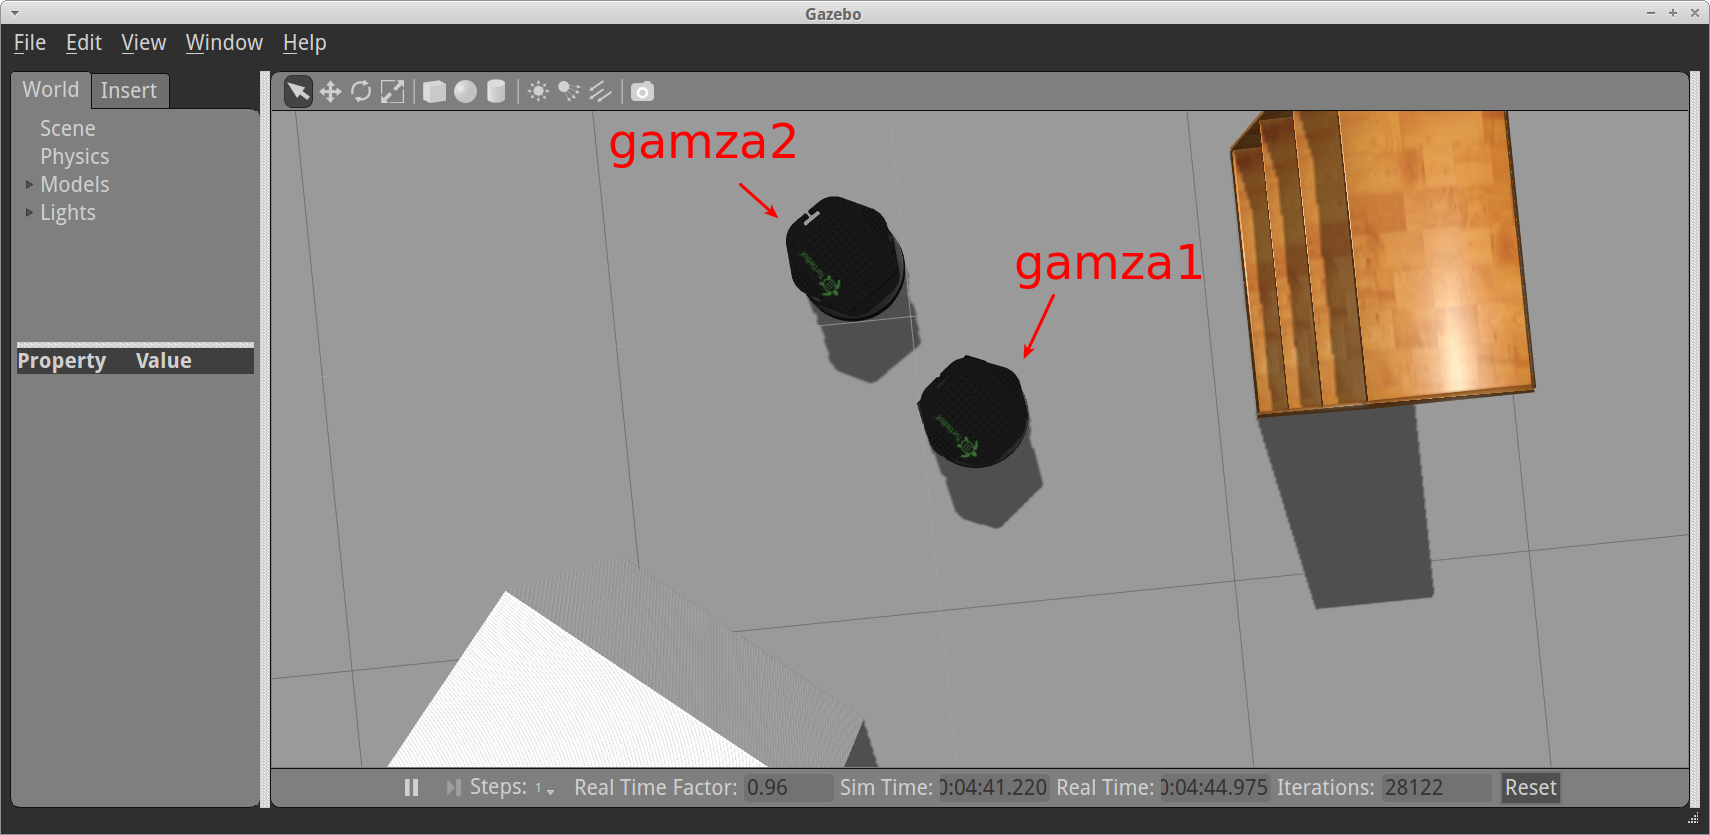
Task: Expand the Lights tree item
Action: pyautogui.click(x=29, y=213)
